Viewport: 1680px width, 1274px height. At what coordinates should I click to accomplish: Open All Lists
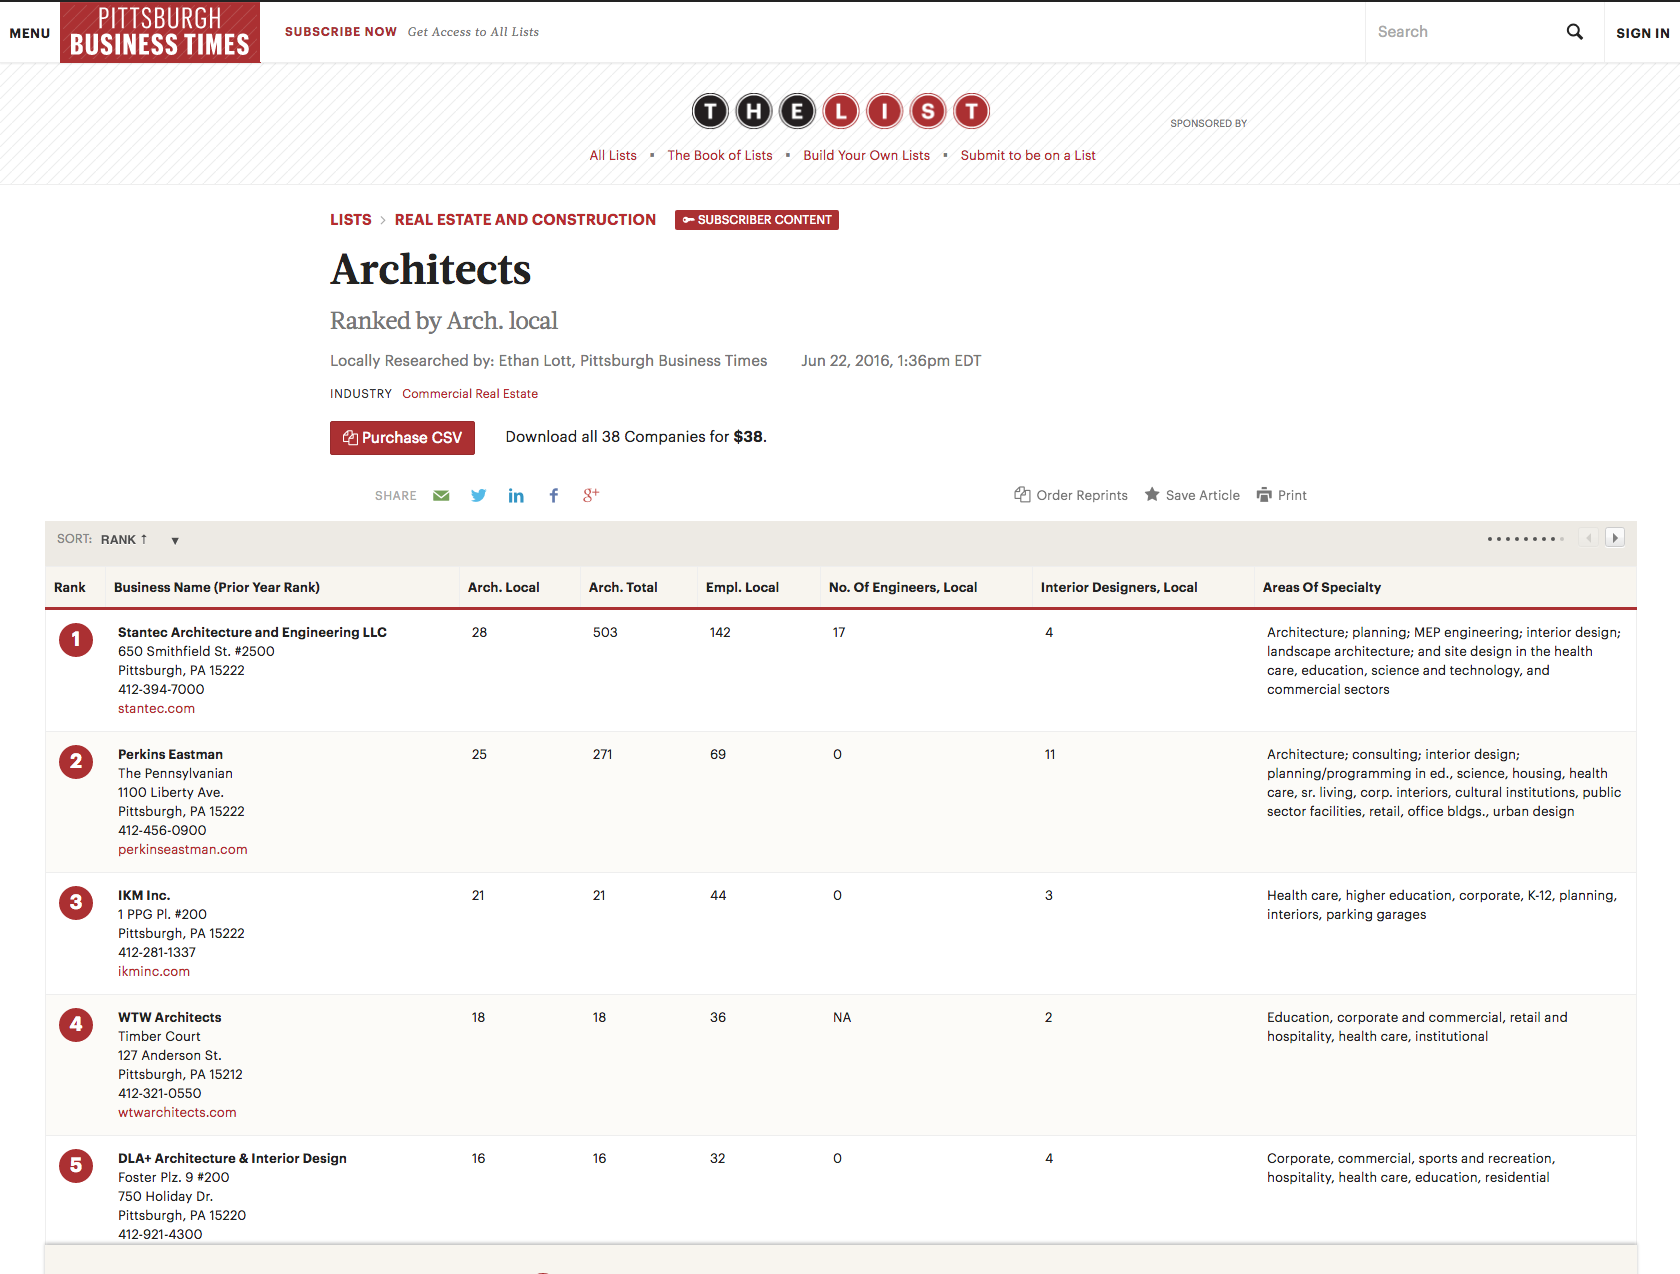point(613,155)
